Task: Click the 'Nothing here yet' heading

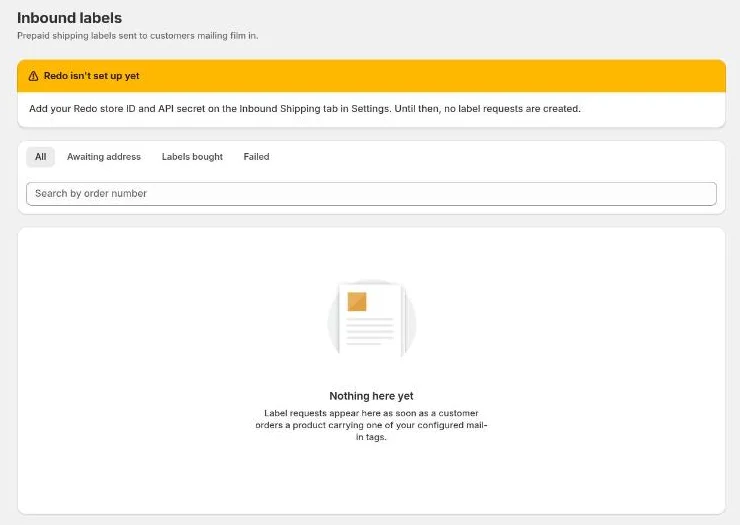Action: point(371,396)
